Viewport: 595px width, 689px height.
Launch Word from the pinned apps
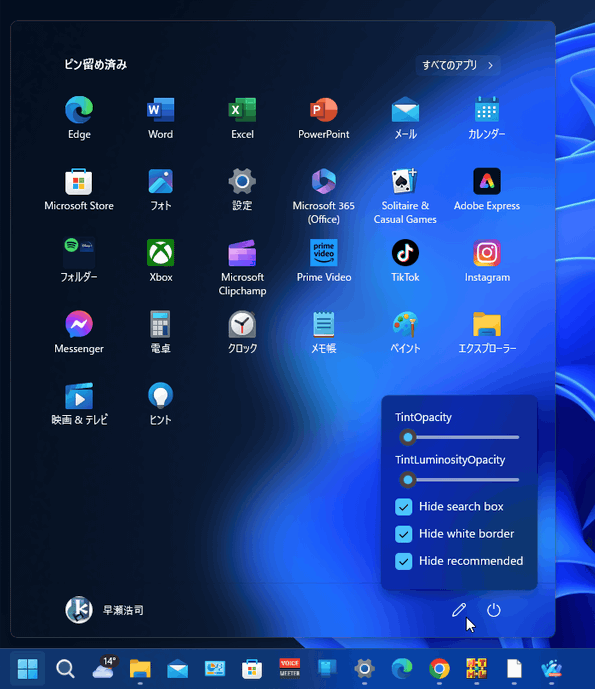pyautogui.click(x=160, y=117)
